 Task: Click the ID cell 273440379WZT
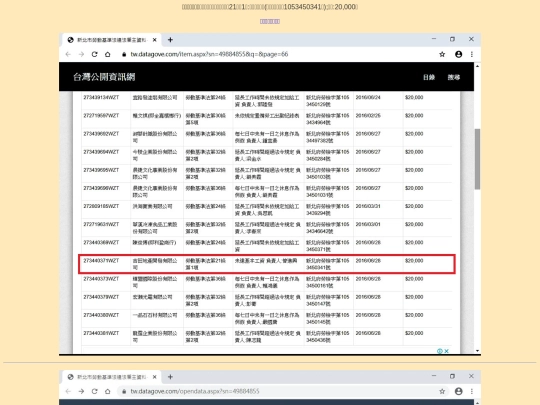click(x=101, y=297)
